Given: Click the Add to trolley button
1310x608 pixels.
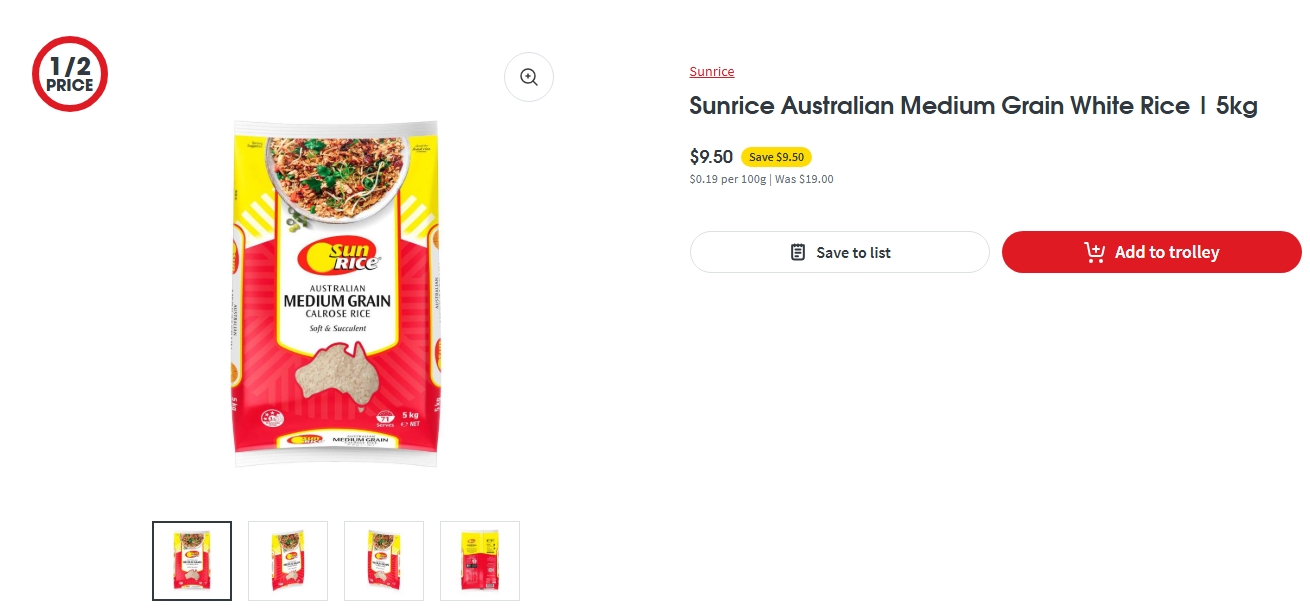Looking at the screenshot, I should click(x=1151, y=252).
